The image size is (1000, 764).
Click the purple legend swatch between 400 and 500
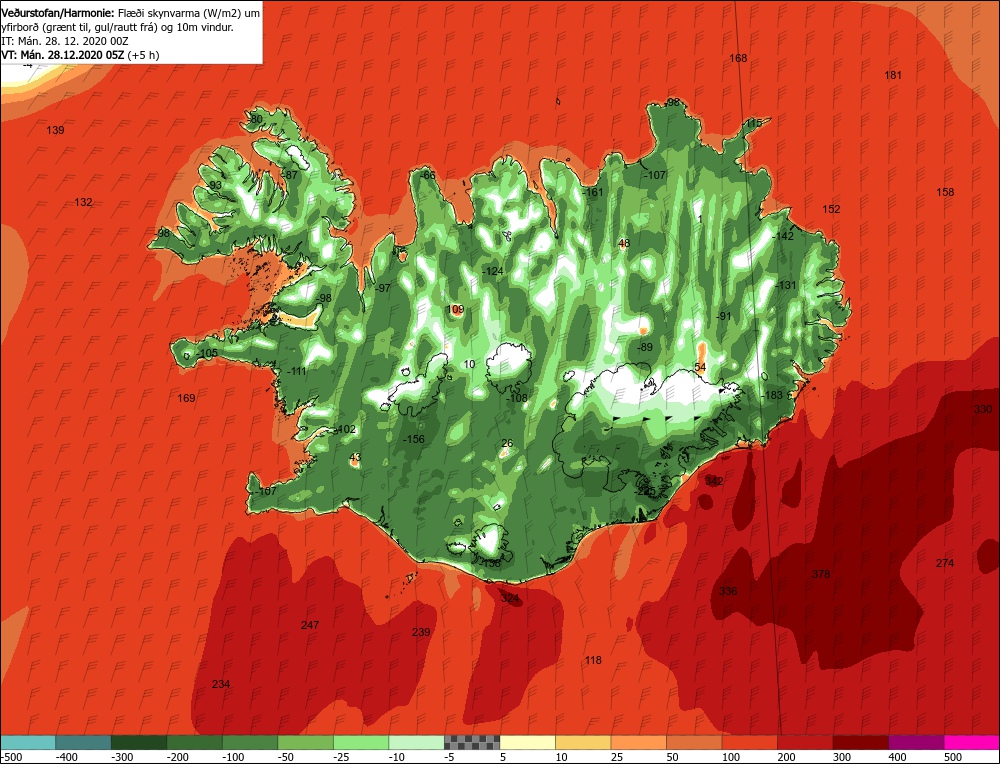pyautogui.click(x=916, y=742)
